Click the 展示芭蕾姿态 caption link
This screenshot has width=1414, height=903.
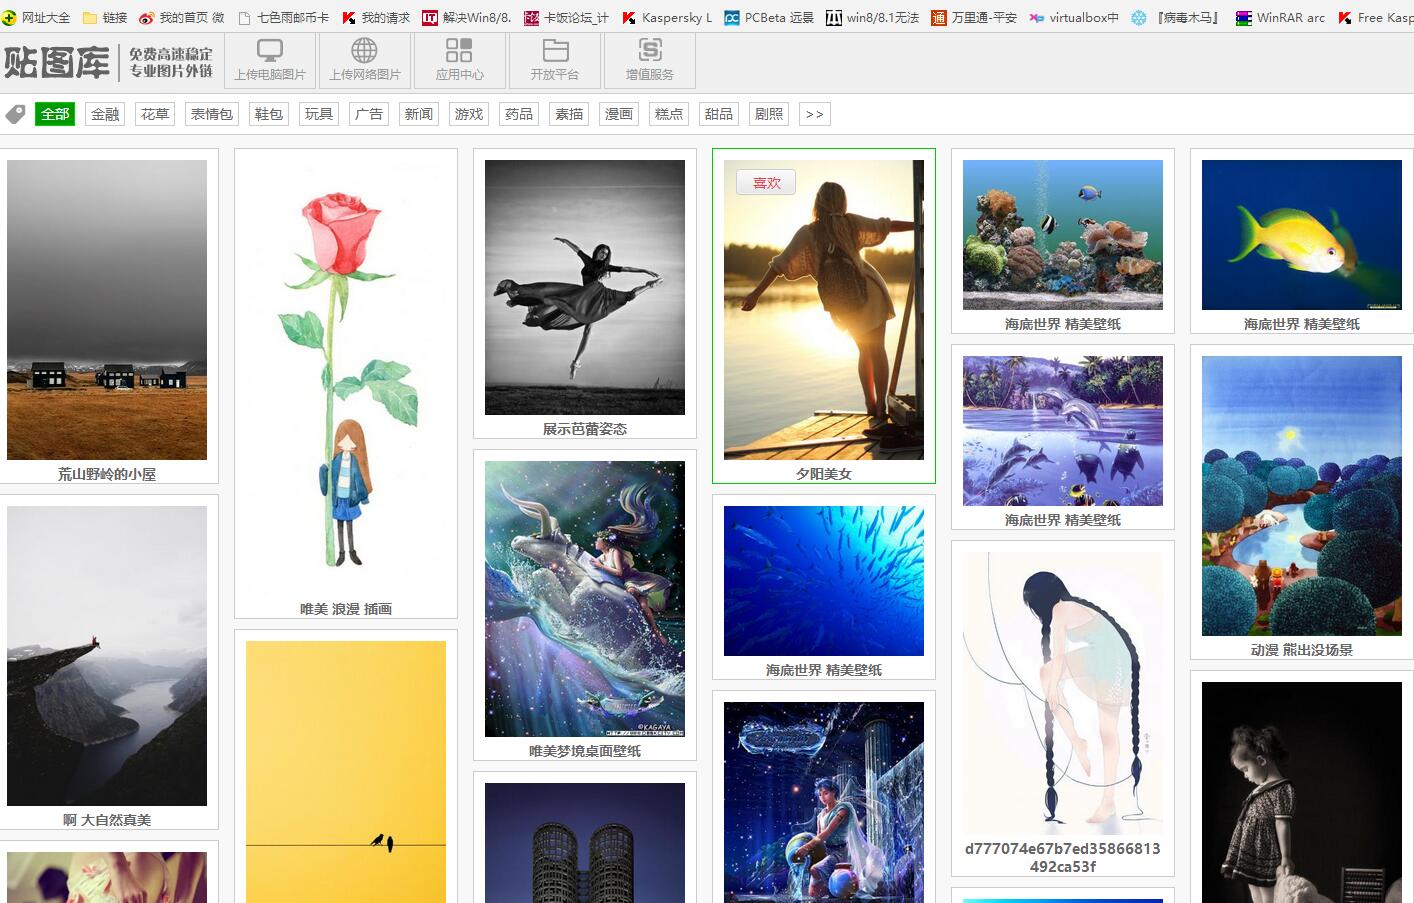pyautogui.click(x=585, y=429)
